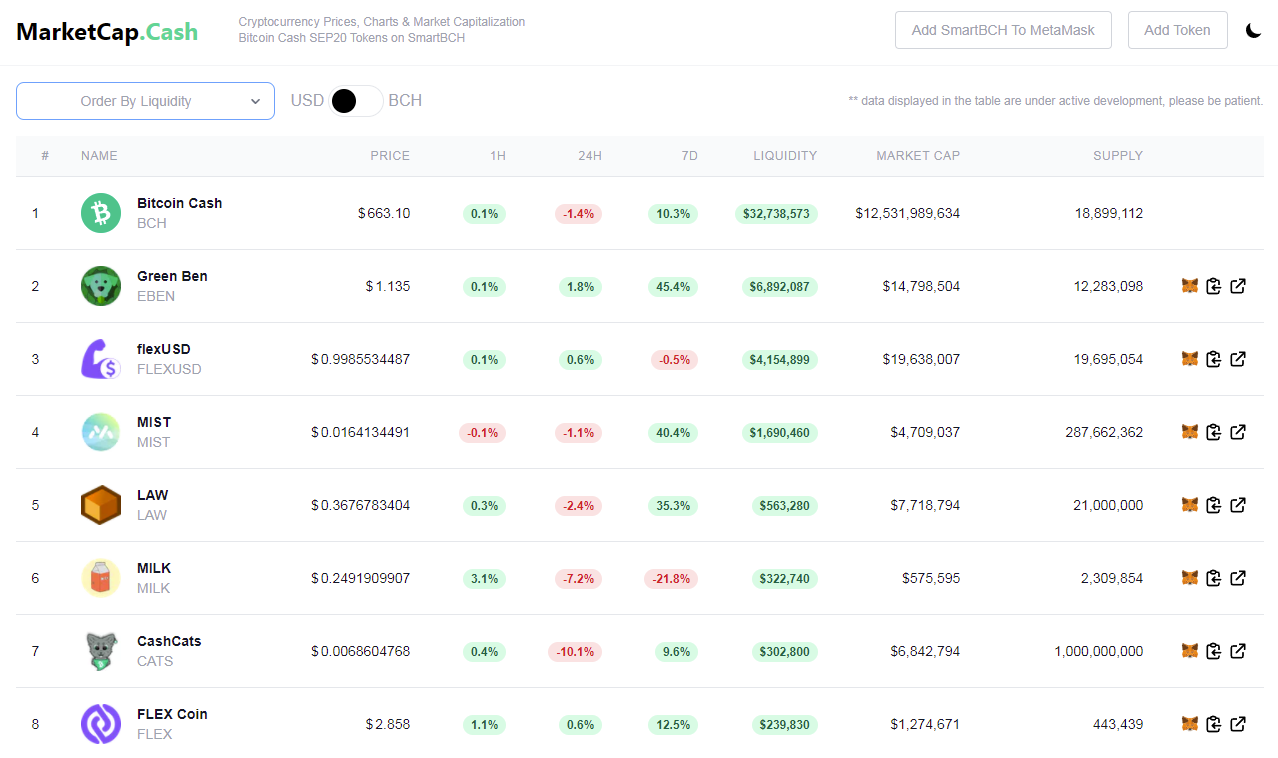Add LAW token to MetaMask via fox icon
The image size is (1278, 758).
pos(1190,505)
